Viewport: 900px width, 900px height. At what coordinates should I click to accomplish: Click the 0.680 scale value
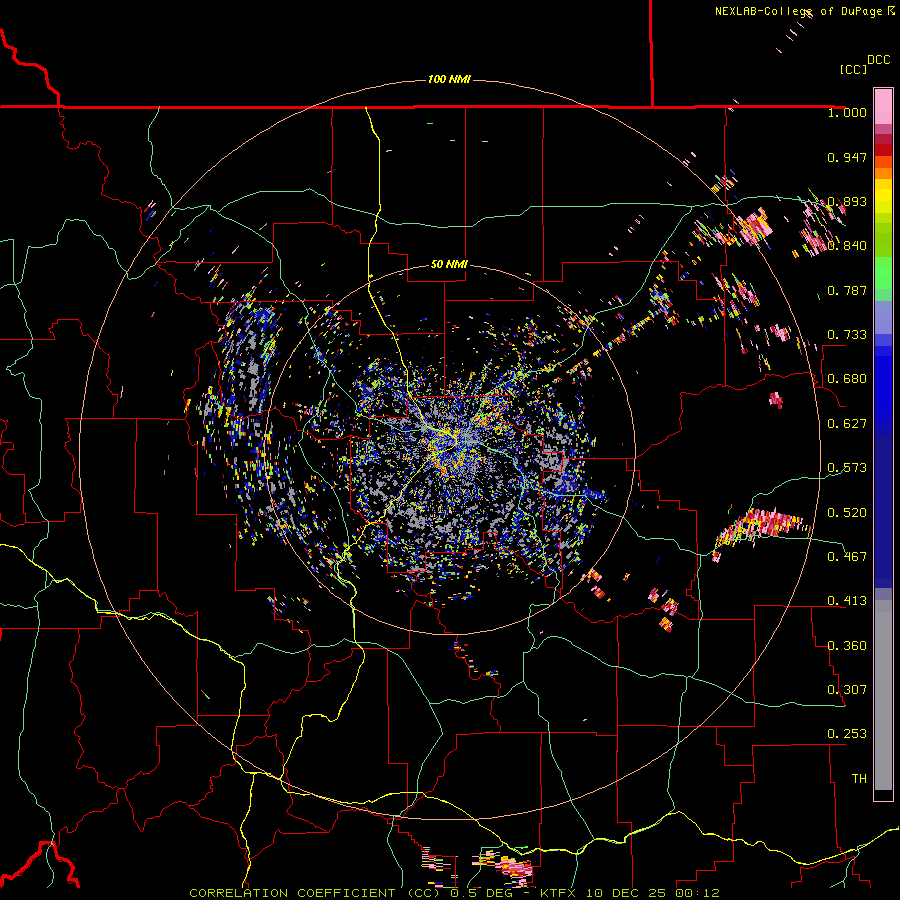(x=847, y=379)
